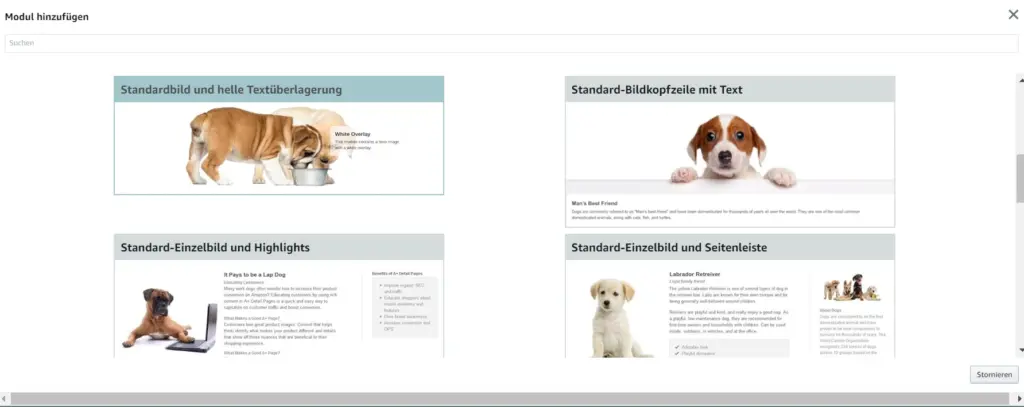
Task: Click the scroll up arrow
Action: pyautogui.click(x=1020, y=80)
